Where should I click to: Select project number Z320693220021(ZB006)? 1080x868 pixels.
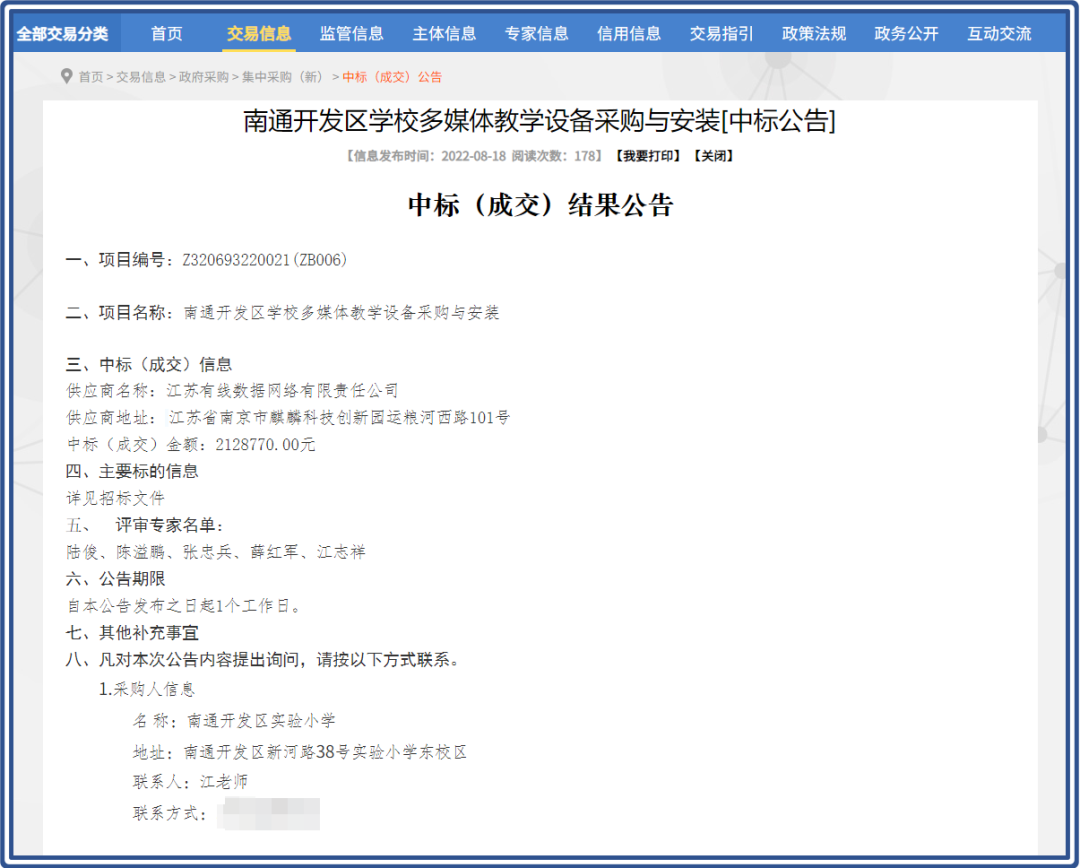point(265,260)
